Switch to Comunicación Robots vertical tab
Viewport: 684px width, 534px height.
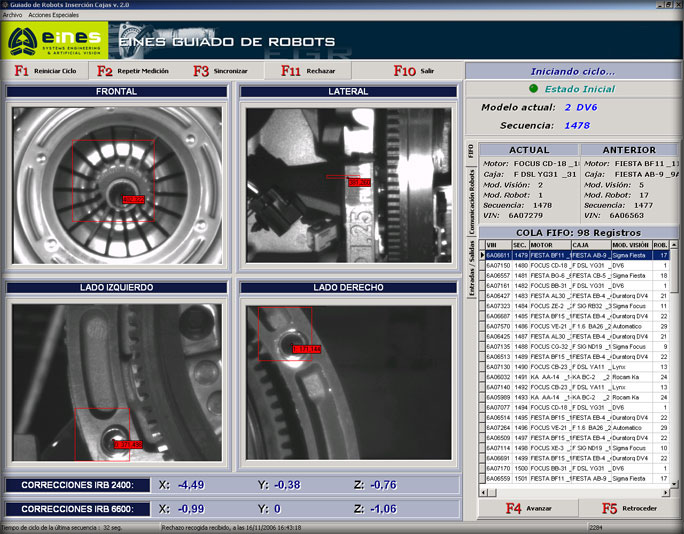pos(471,200)
